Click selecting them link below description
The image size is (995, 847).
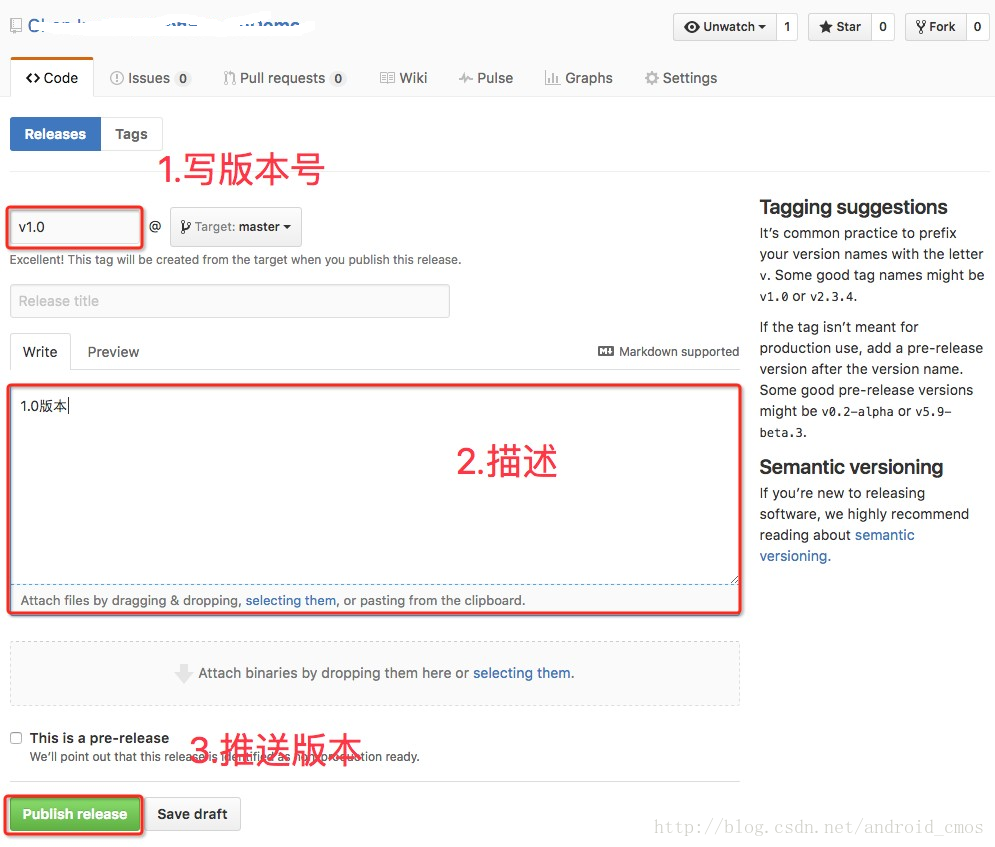point(291,600)
